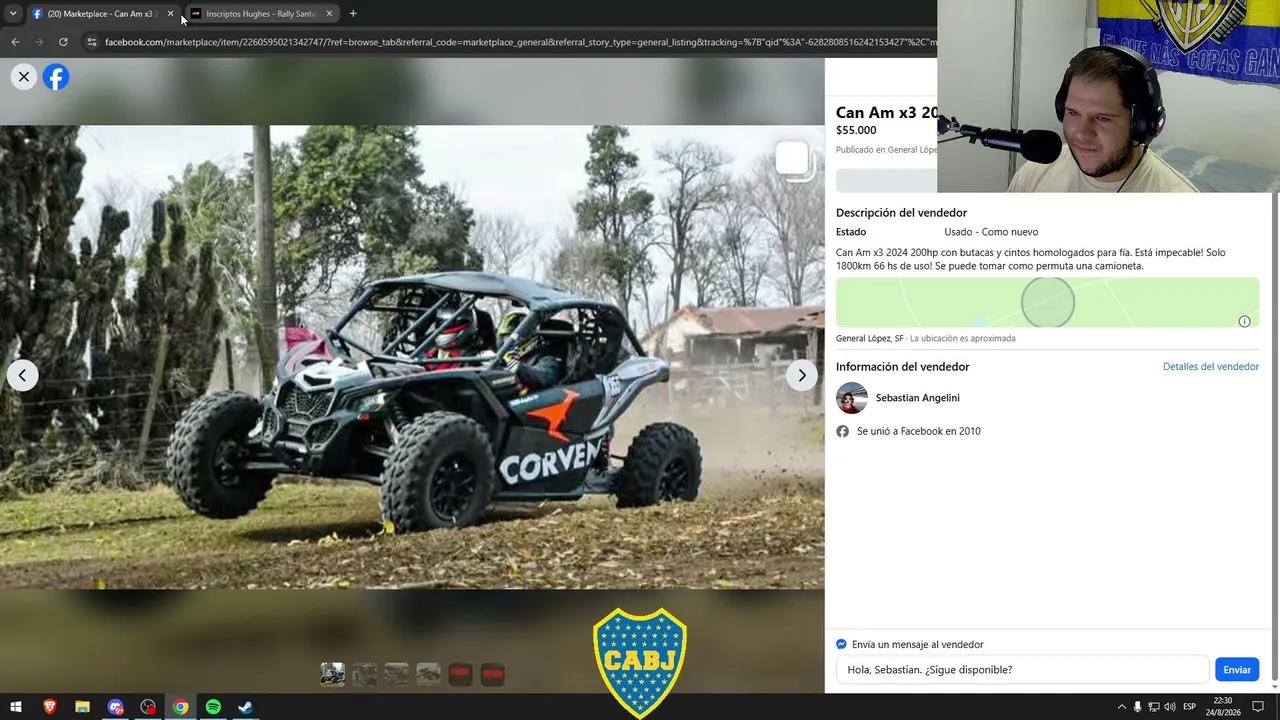Open Steam from the taskbar
This screenshot has height=720, width=1280.
tap(246, 707)
